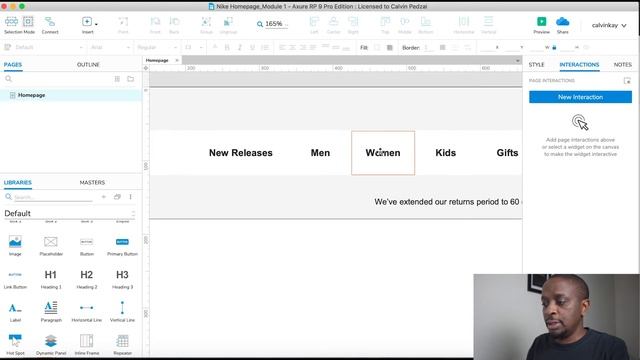This screenshot has height=360, width=640.
Task: Toggle Italic text formatting
Action: pyautogui.click(x=240, y=48)
